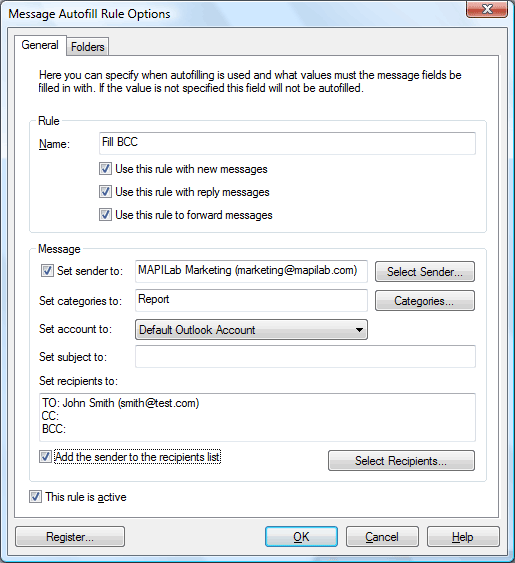Click the Register button
This screenshot has height=563, width=515.
click(x=70, y=537)
